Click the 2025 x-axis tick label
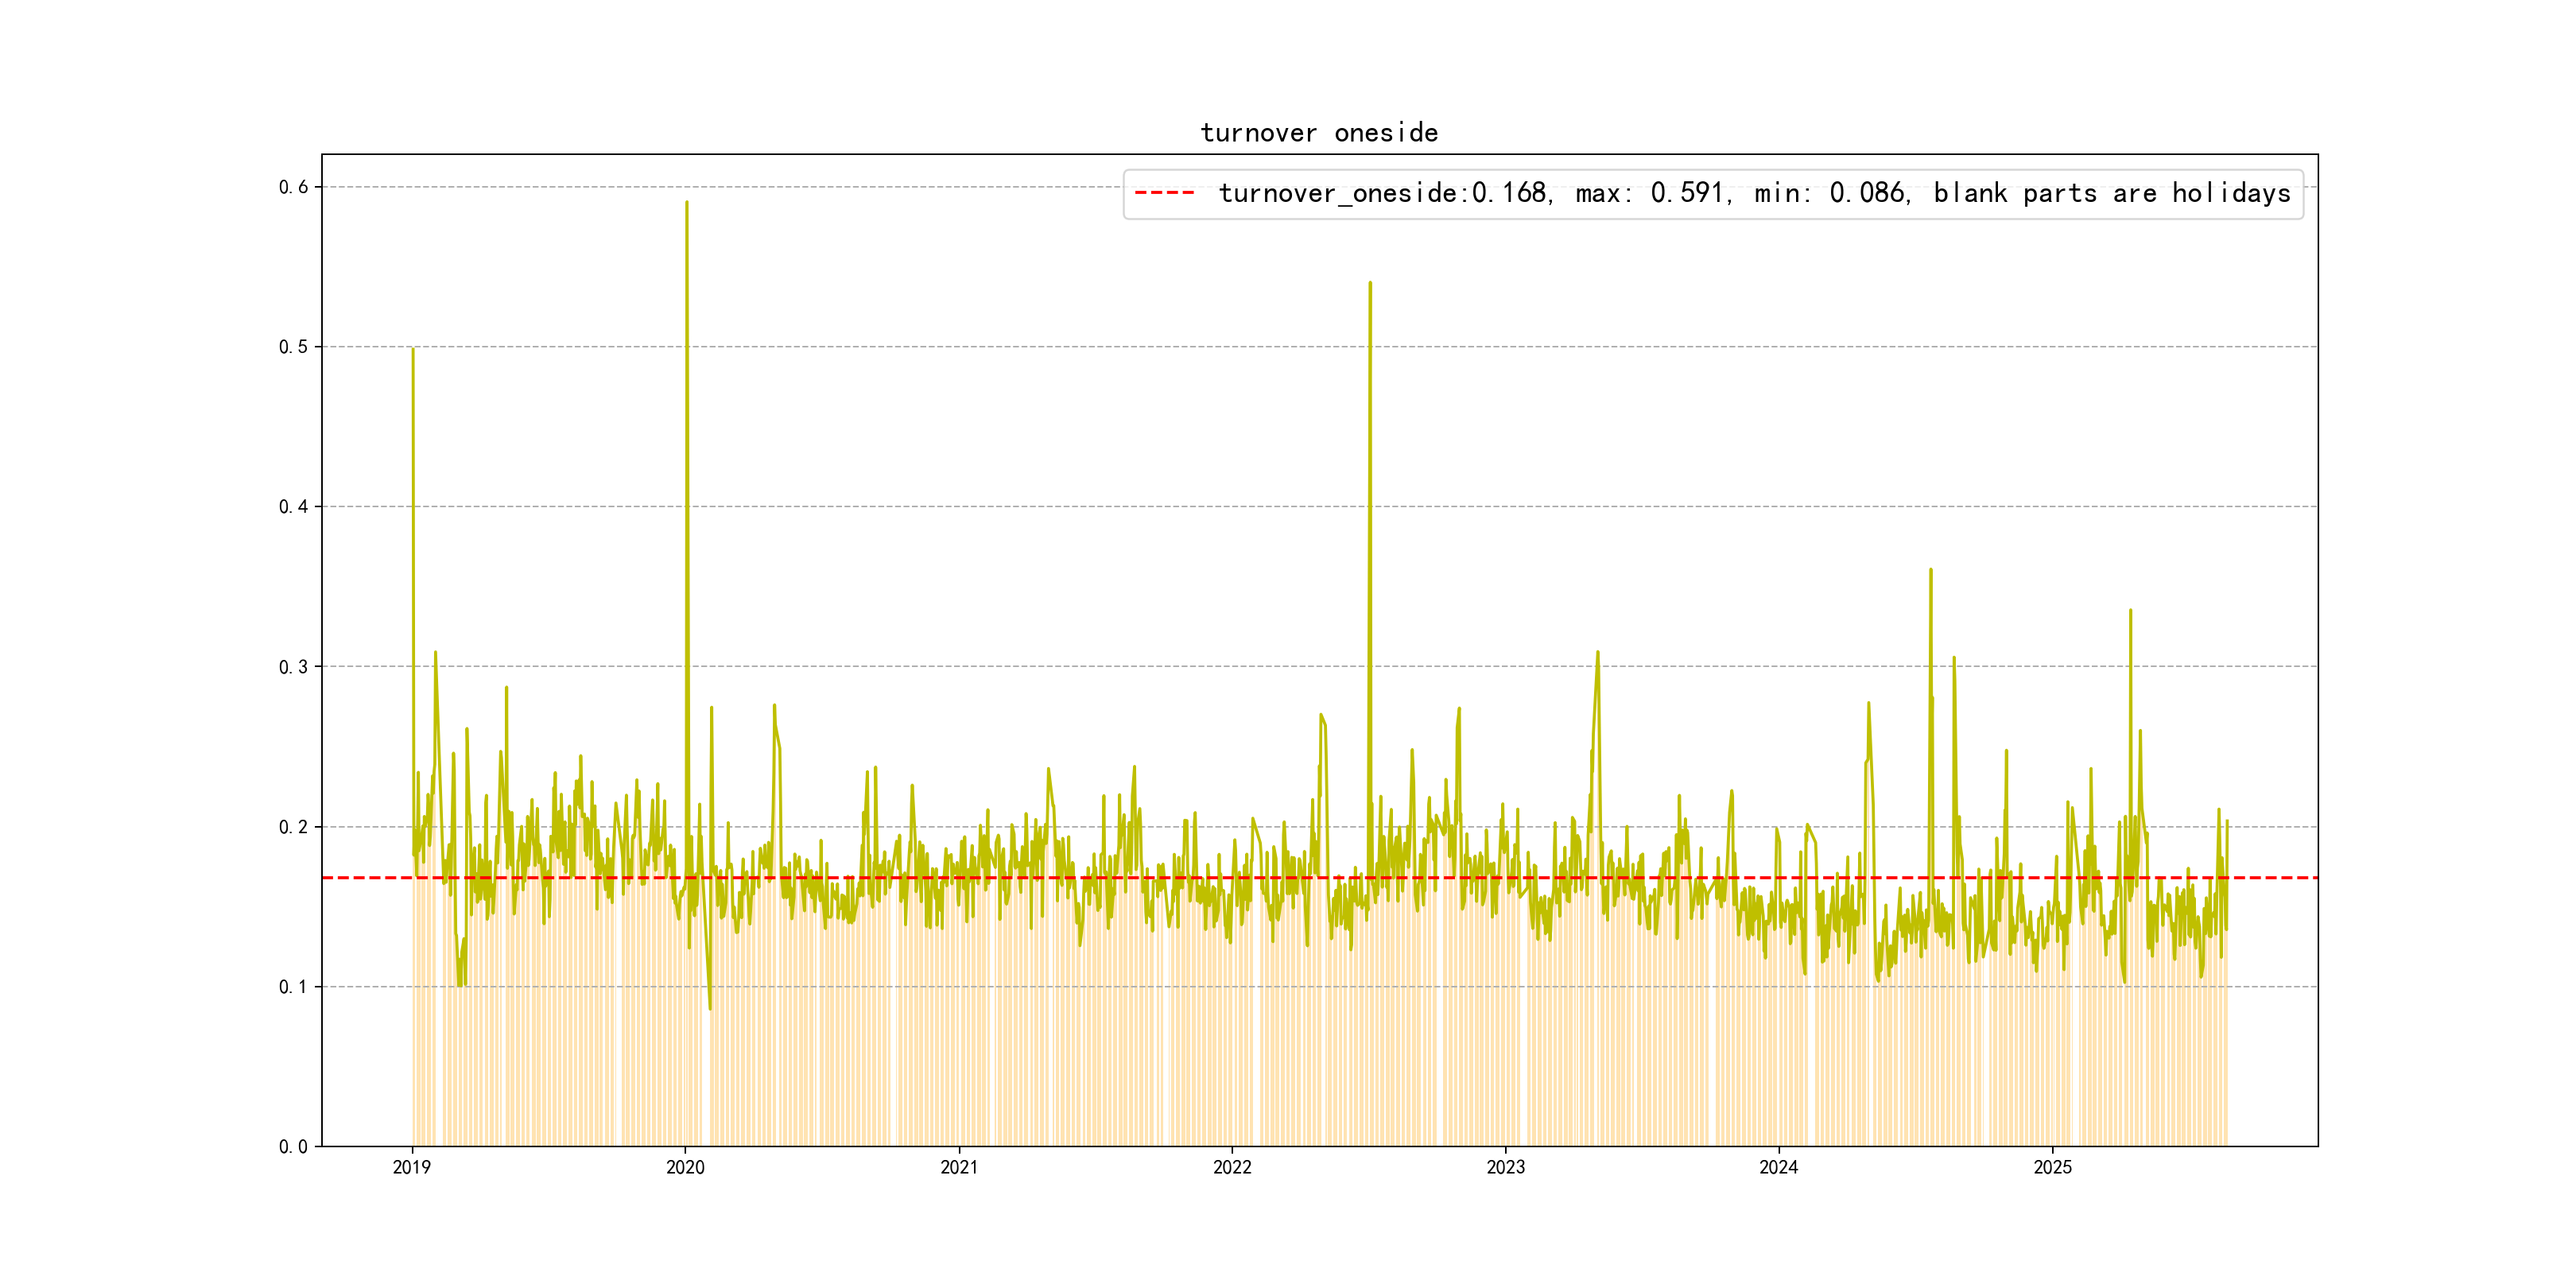 point(2052,1167)
